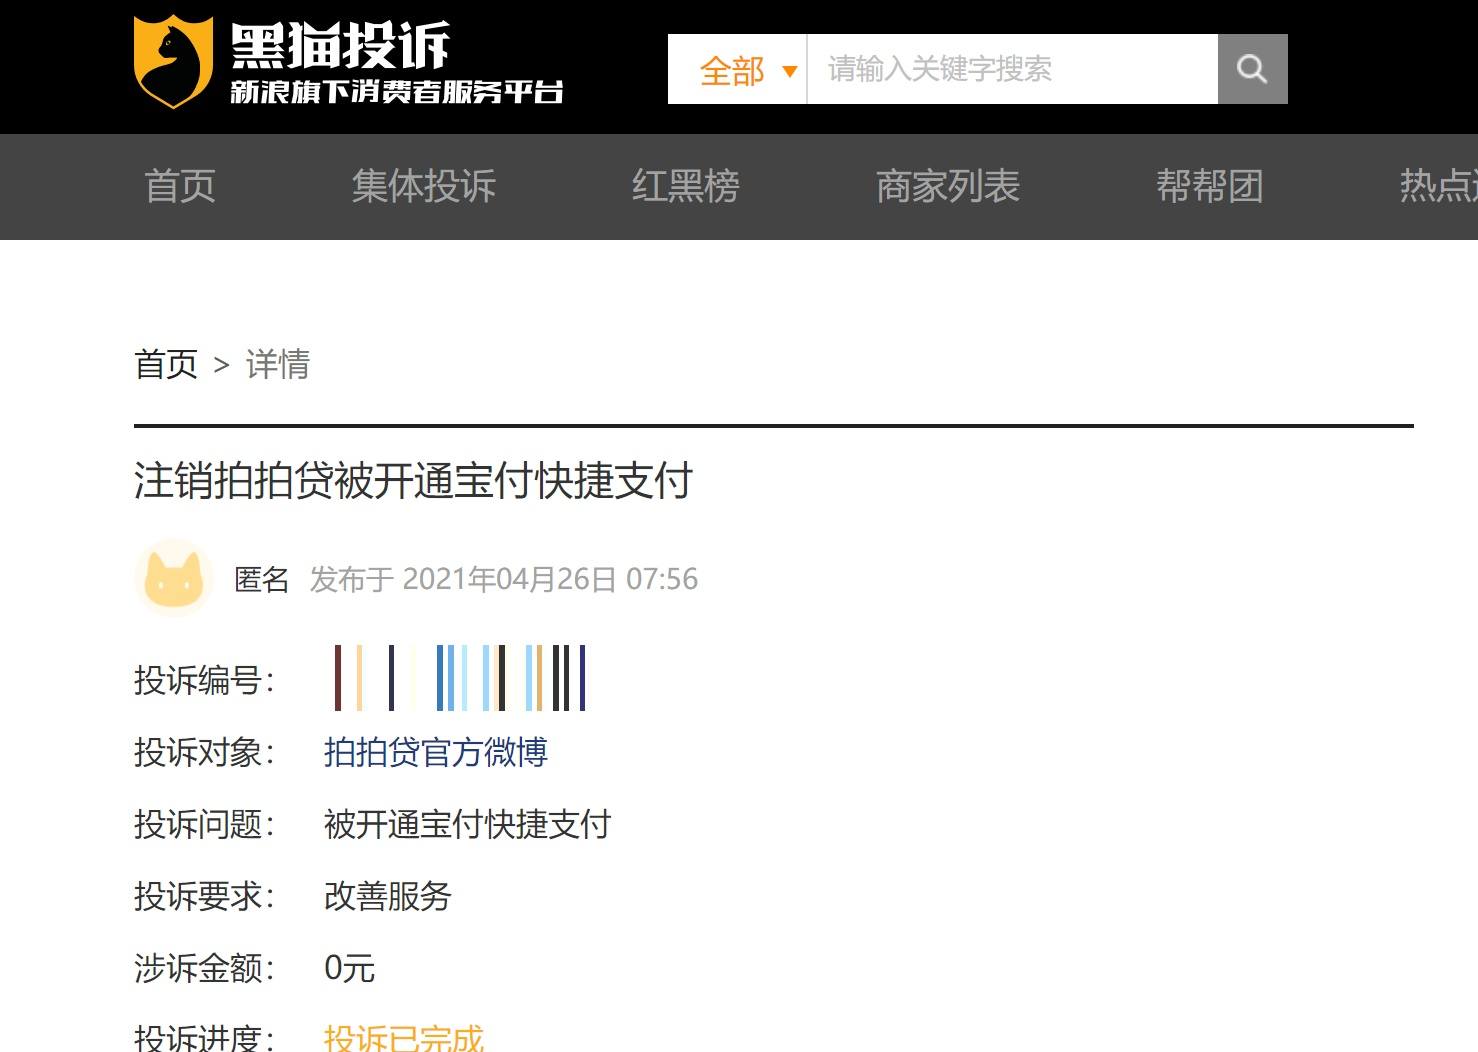Click the 投诉已完成 progress status
This screenshot has height=1052, width=1478.
(x=404, y=1038)
